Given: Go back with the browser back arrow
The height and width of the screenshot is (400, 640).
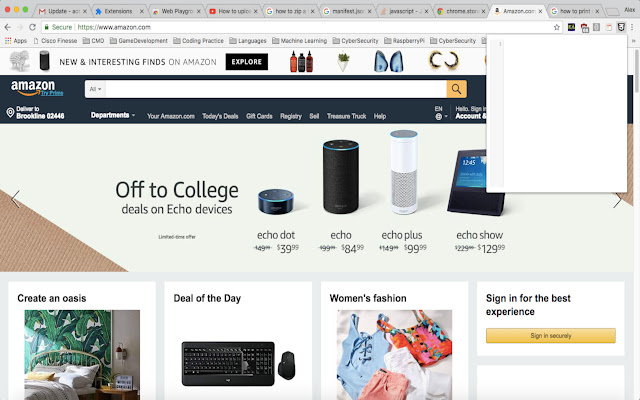Looking at the screenshot, I should (8, 27).
